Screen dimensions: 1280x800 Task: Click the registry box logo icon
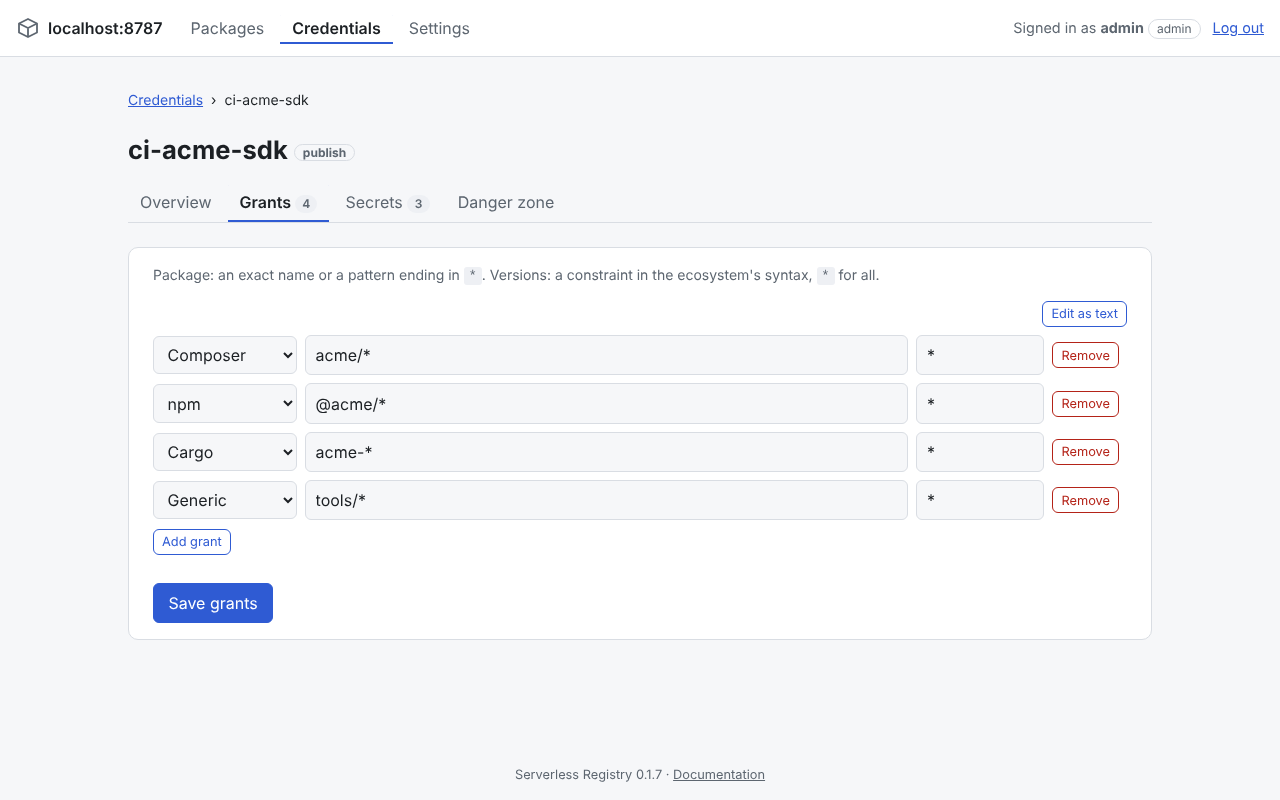pyautogui.click(x=28, y=28)
